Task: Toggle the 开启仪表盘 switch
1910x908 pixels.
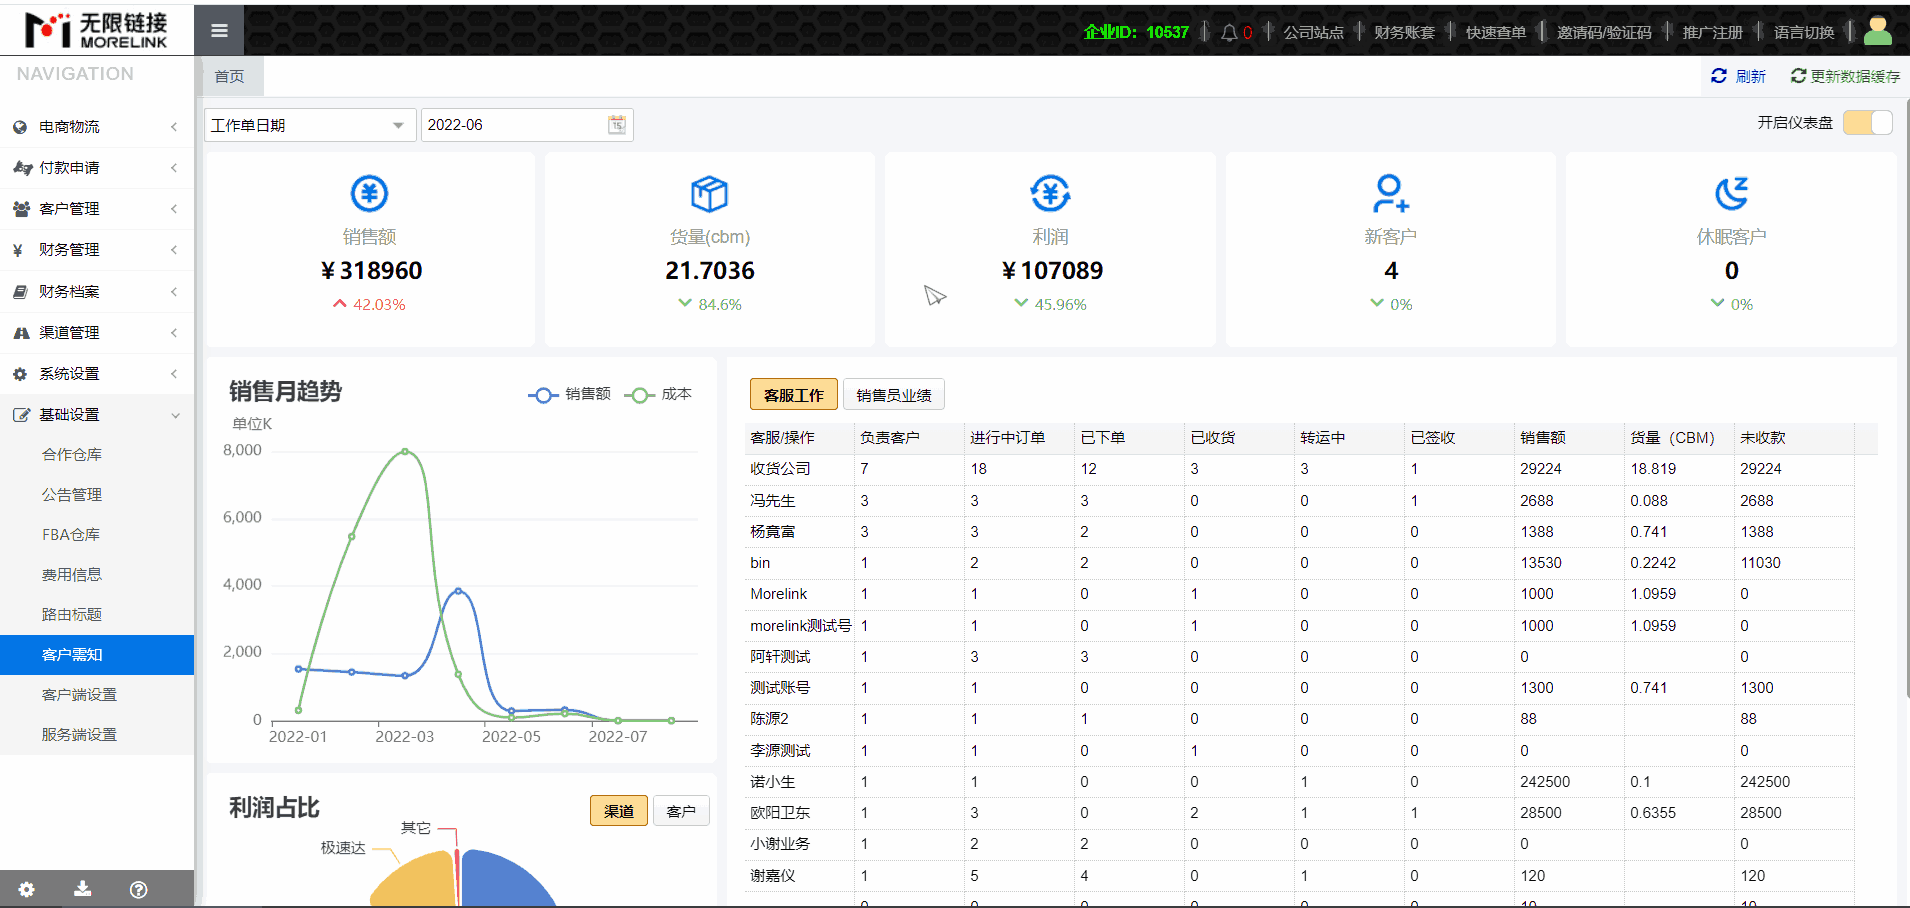Action: (x=1867, y=123)
